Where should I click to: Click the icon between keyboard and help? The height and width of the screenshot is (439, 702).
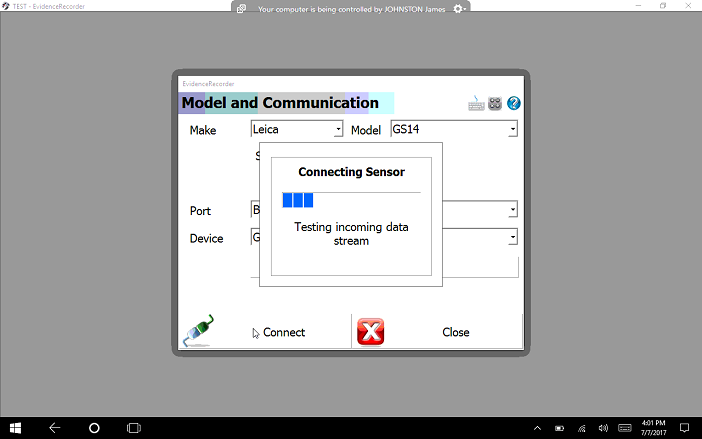coord(495,103)
